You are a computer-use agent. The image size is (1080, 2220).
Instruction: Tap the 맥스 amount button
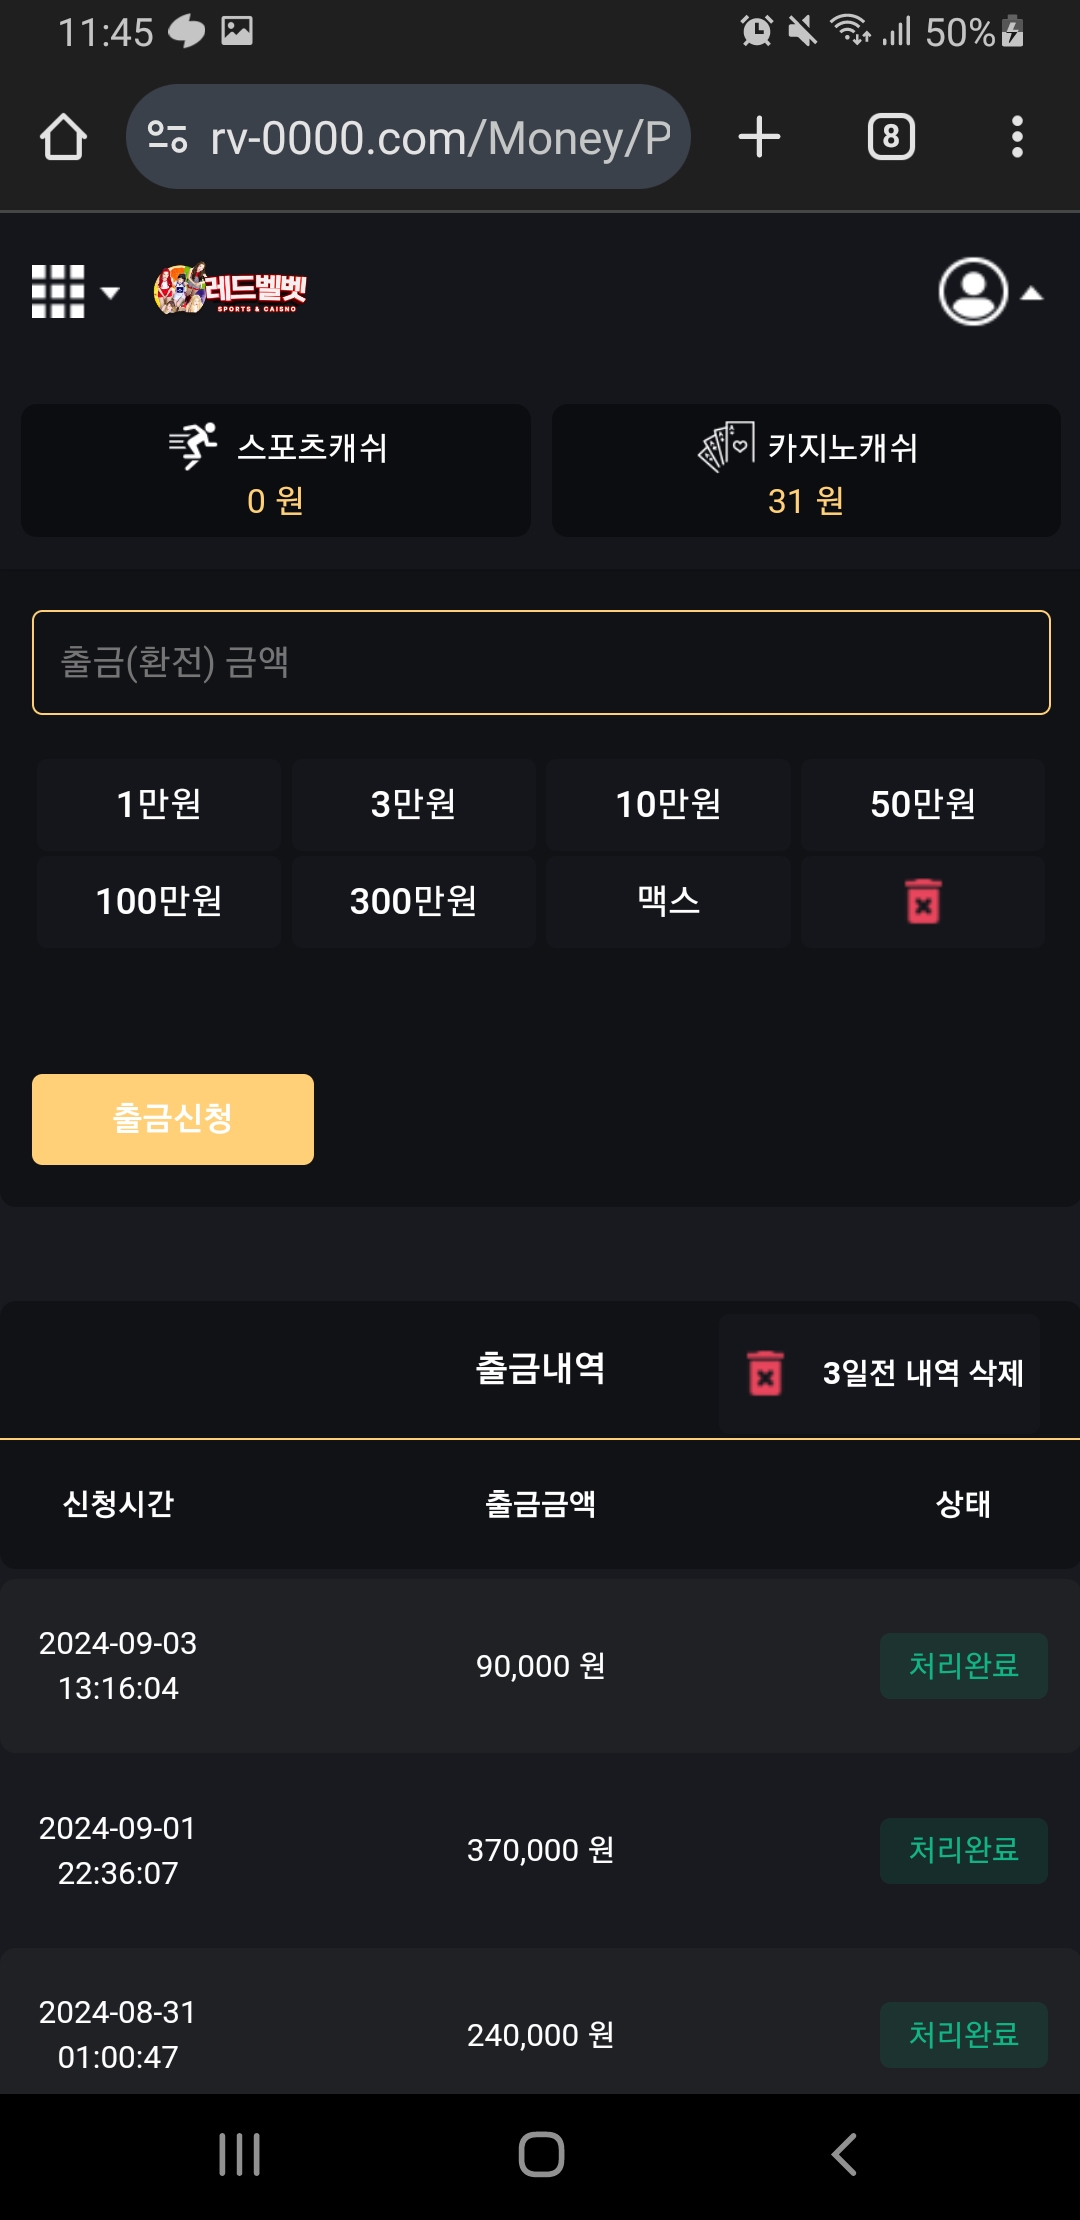[x=668, y=901]
